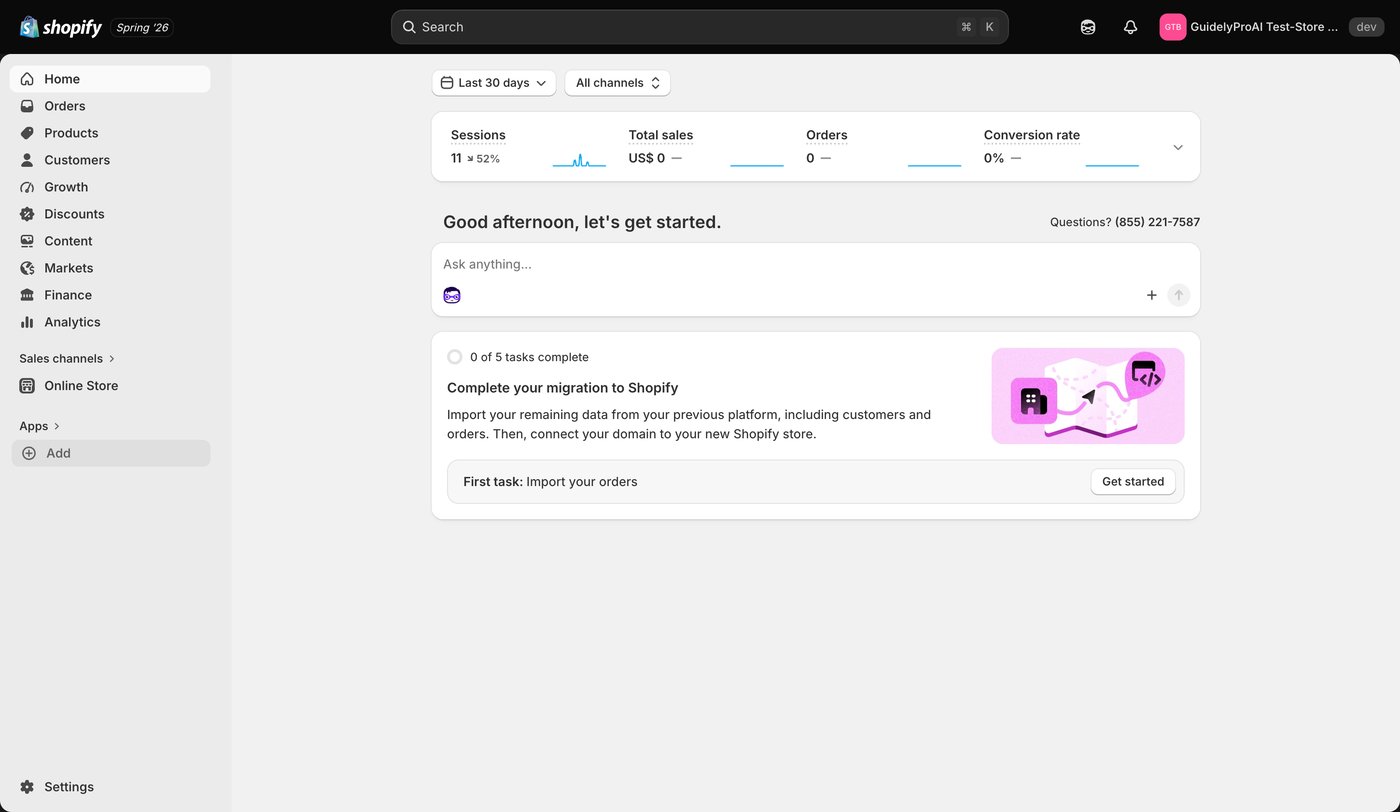1400x812 pixels.
Task: Open Finance in sidebar
Action: [x=110, y=295]
